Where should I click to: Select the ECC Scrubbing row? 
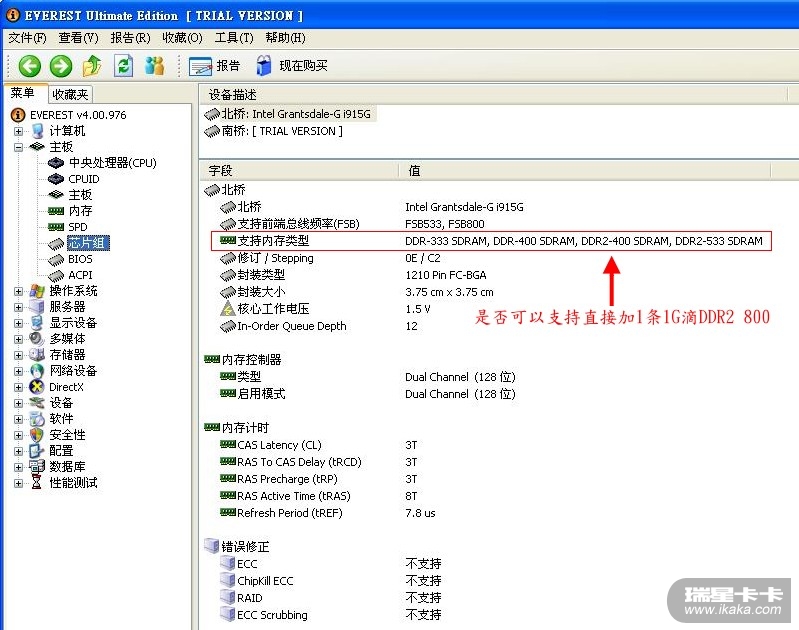330,615
